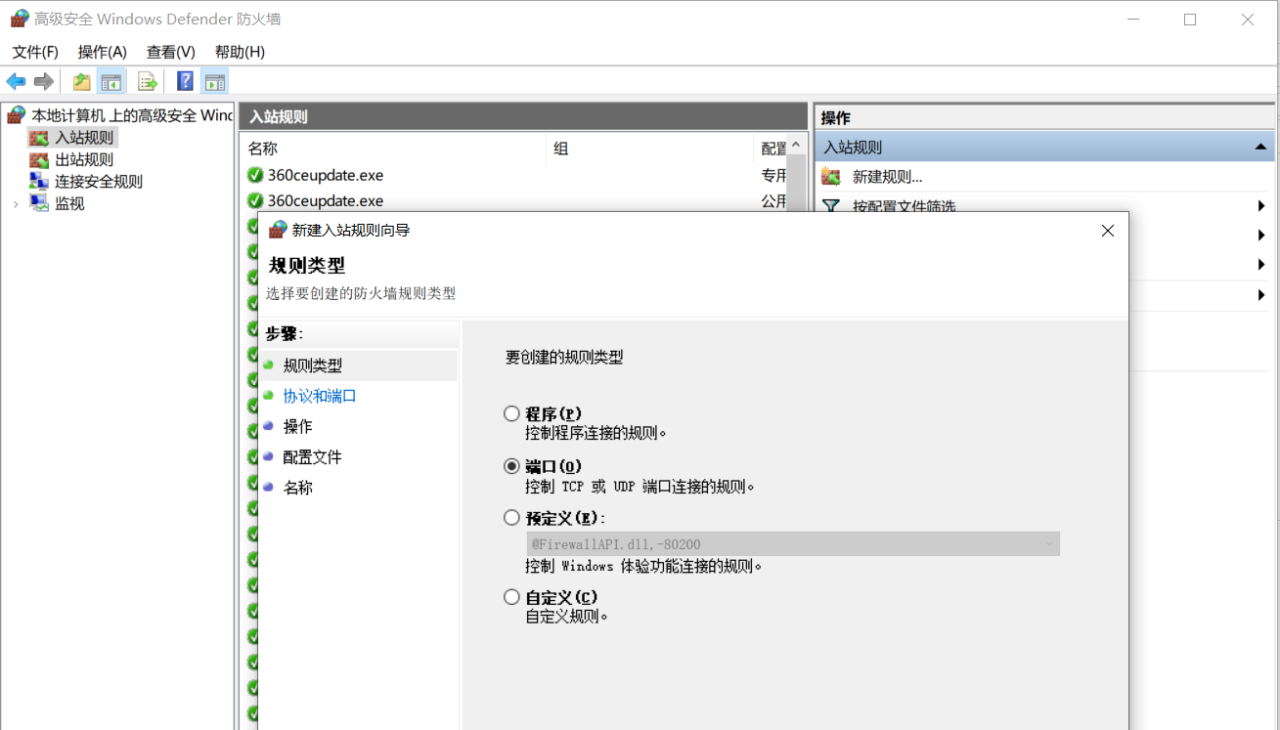
Task: Click the 专用 profile cell
Action: 774,175
